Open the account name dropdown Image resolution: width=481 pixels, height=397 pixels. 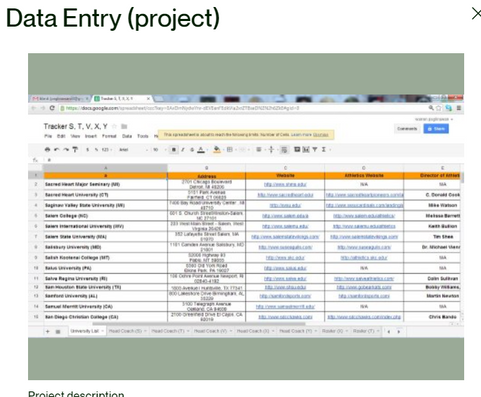click(434, 119)
